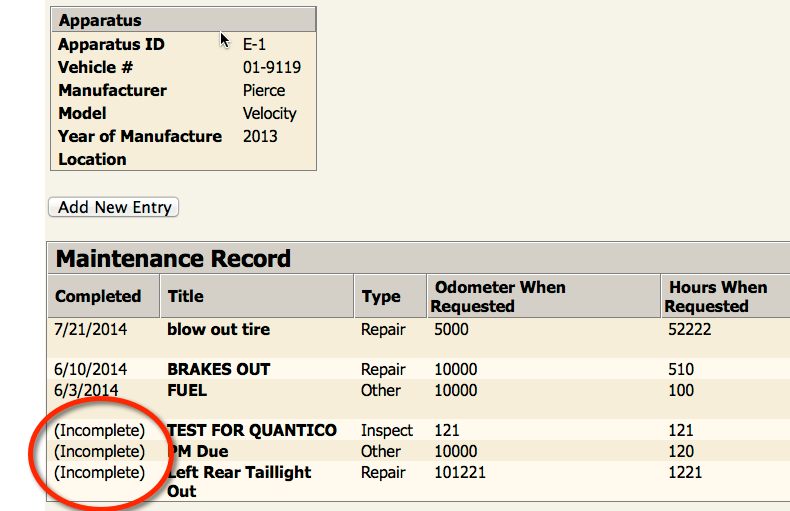Open the TEST FOR QUANTICO entry
The height and width of the screenshot is (511, 790).
252,430
